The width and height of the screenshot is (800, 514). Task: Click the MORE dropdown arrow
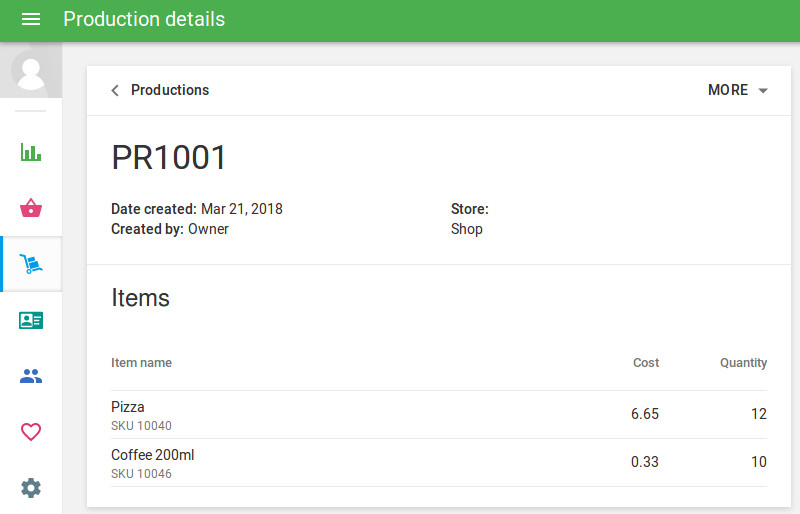(763, 91)
